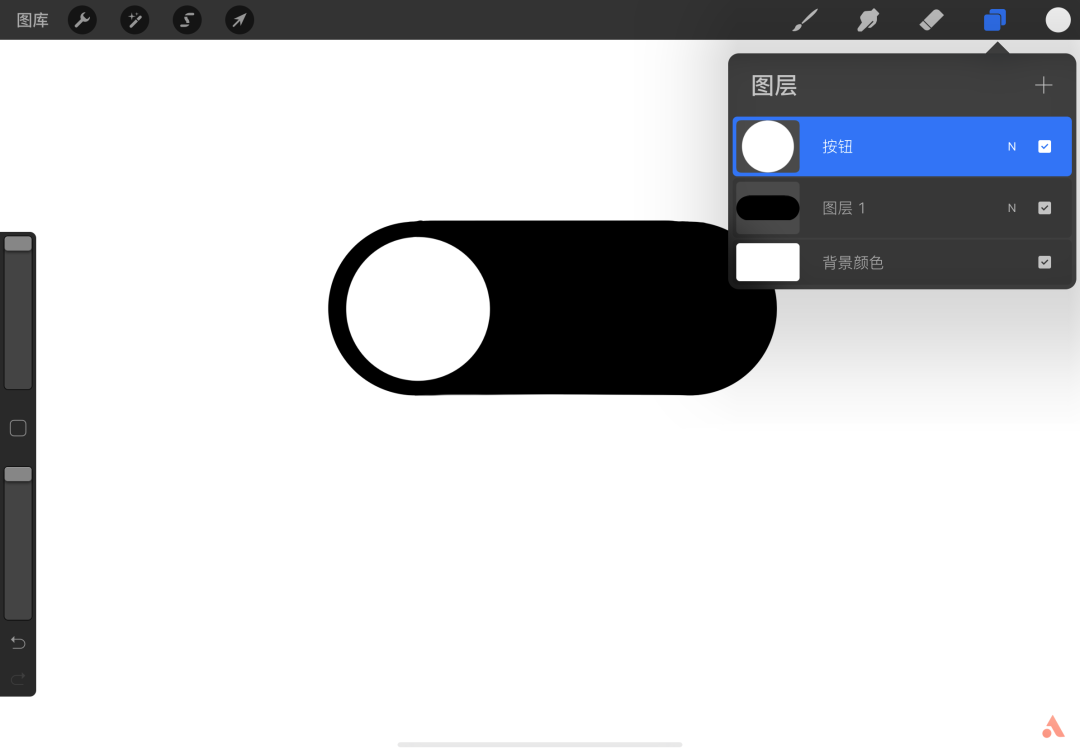Open the active color circle
Screen dimensions: 1080x754
coord(1057,20)
